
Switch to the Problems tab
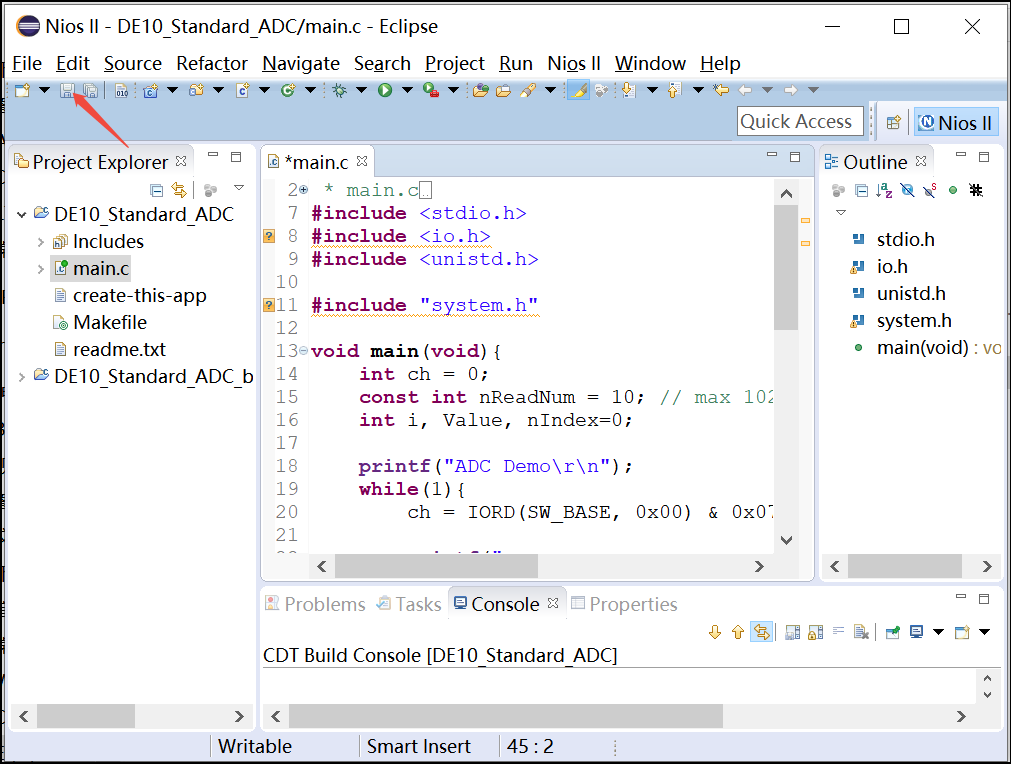click(315, 604)
